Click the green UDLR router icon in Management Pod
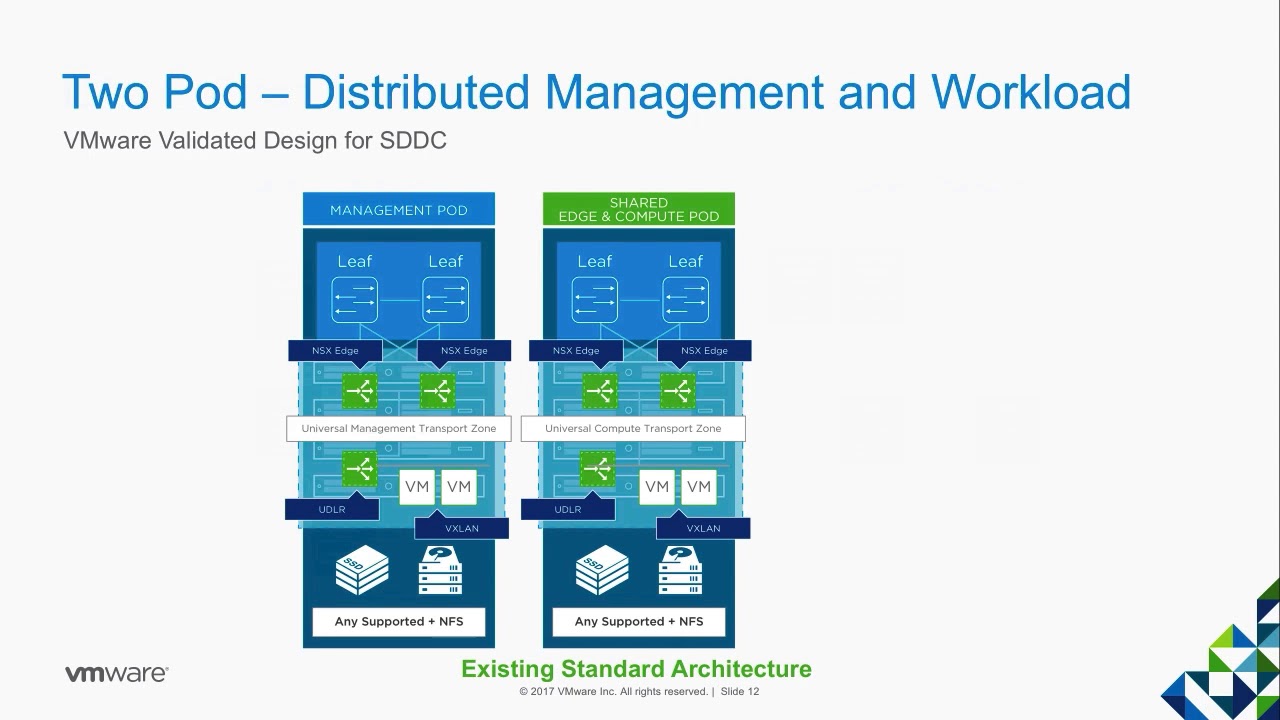 [359, 468]
